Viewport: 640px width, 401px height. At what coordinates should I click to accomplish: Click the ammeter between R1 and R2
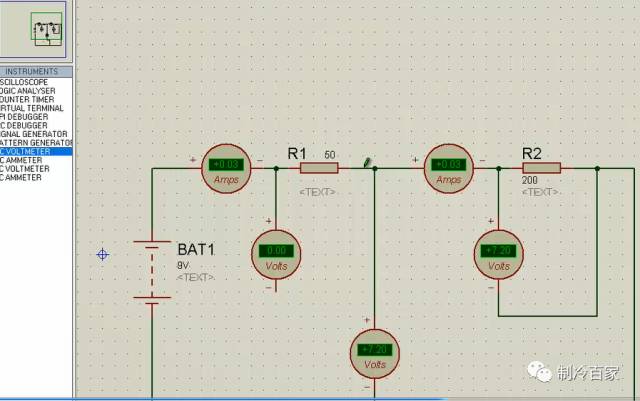(449, 168)
